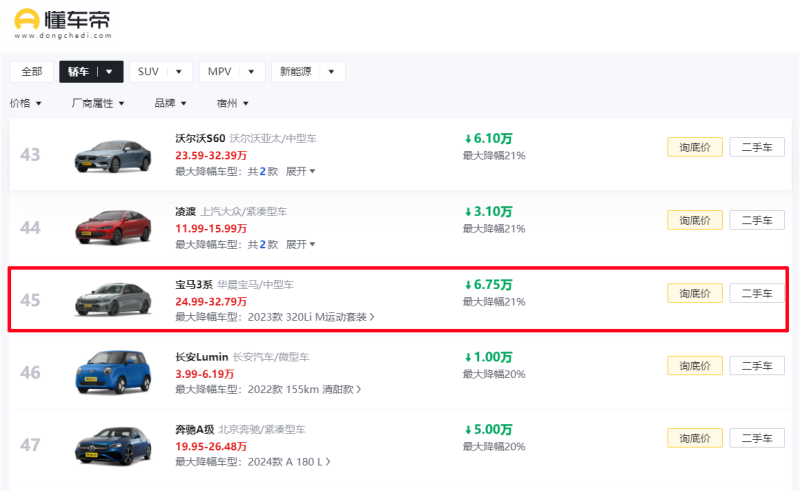Image resolution: width=800 pixels, height=491 pixels.
Task: Click 二手车 button for 宝马3系
Action: (756, 293)
